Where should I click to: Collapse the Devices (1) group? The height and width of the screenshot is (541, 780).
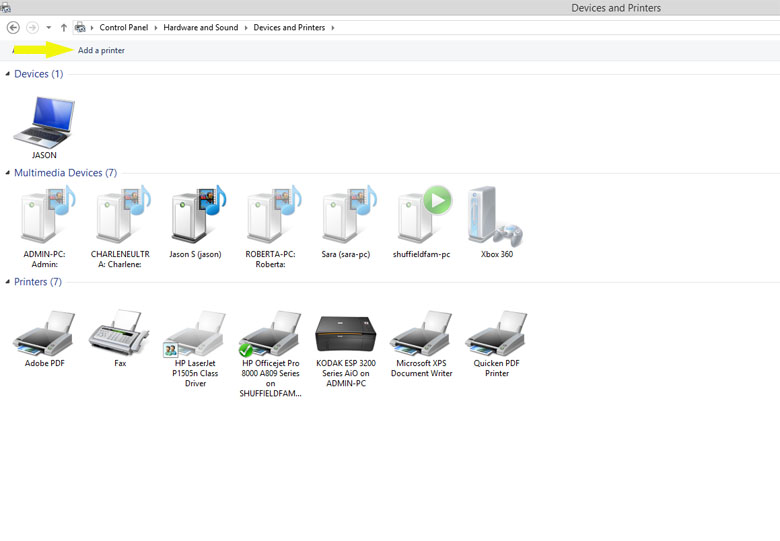pos(8,74)
